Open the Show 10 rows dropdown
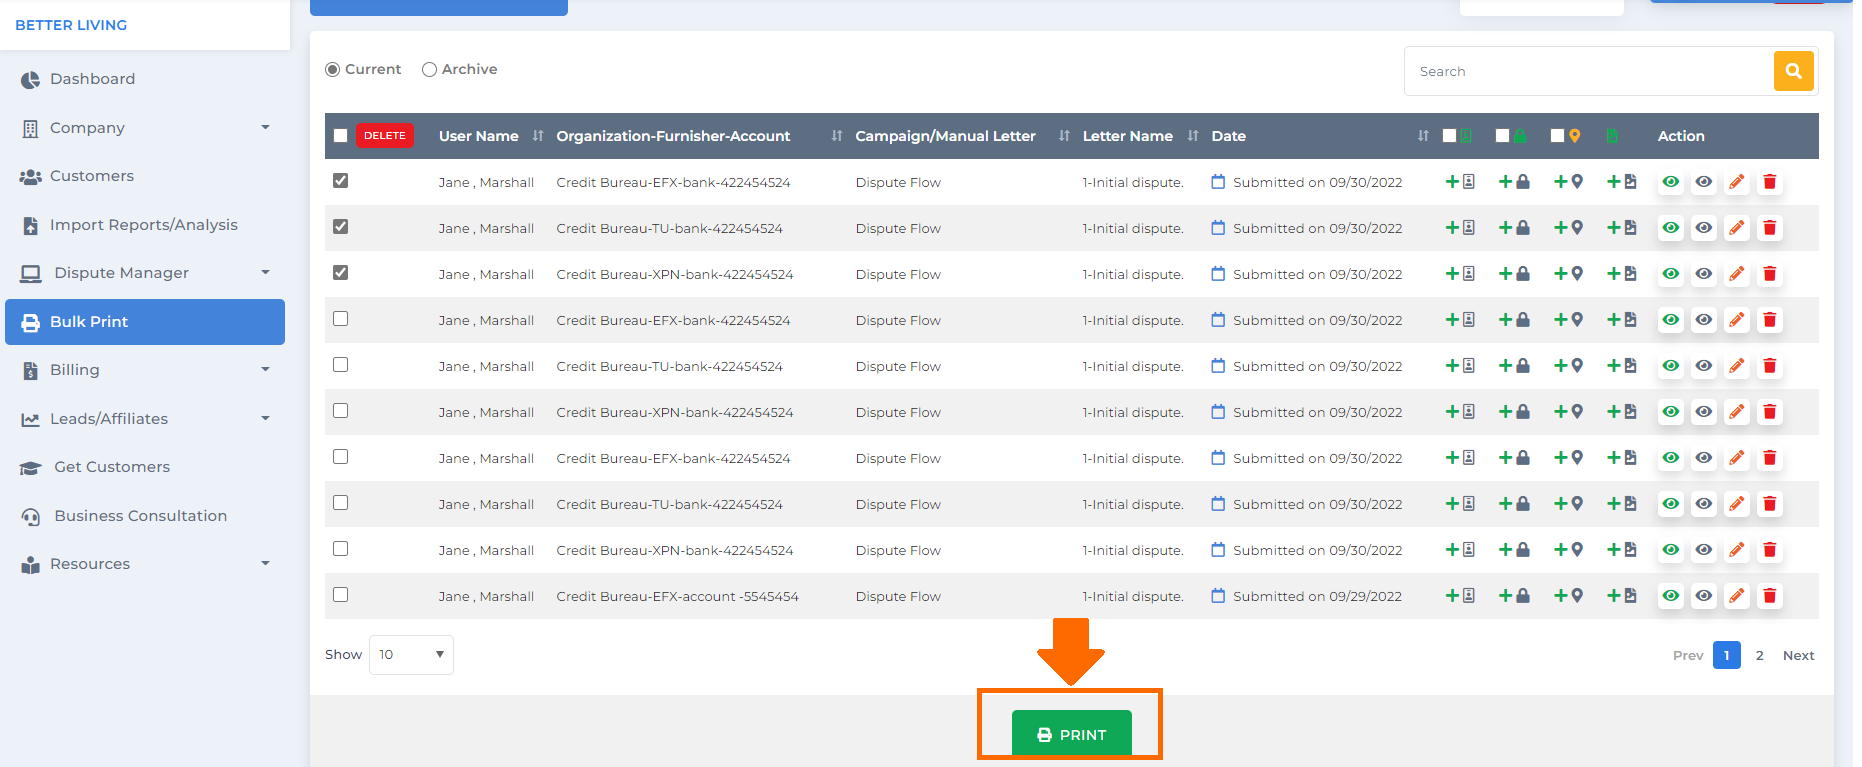 (411, 655)
